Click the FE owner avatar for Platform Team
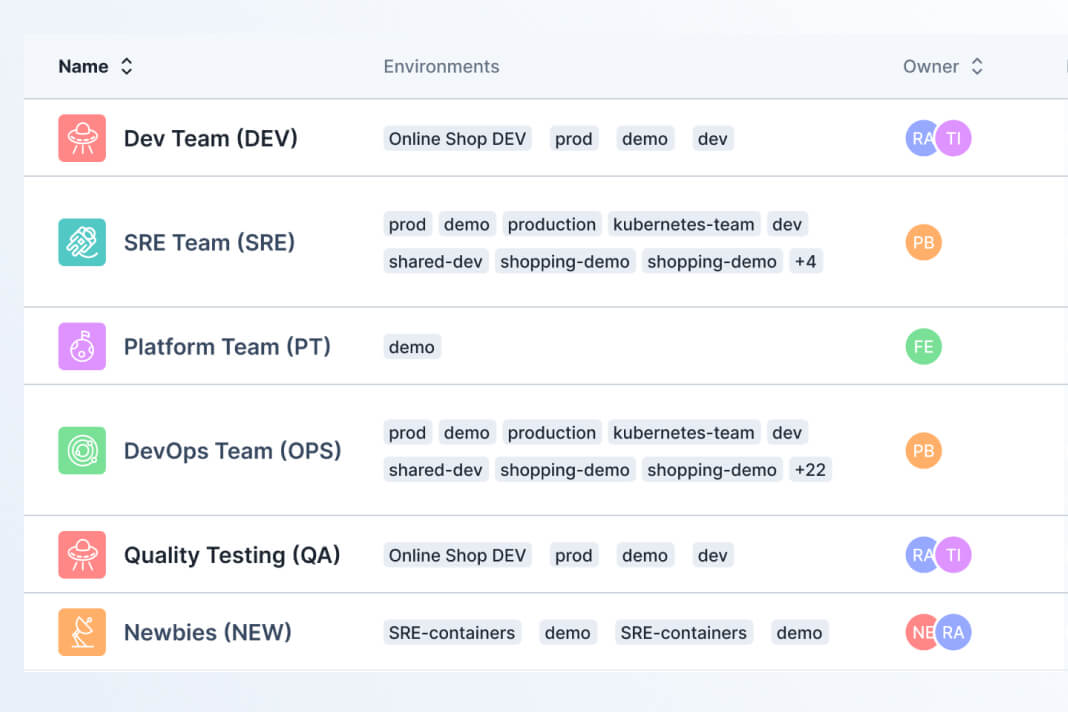Image resolution: width=1068 pixels, height=712 pixels. 923,346
